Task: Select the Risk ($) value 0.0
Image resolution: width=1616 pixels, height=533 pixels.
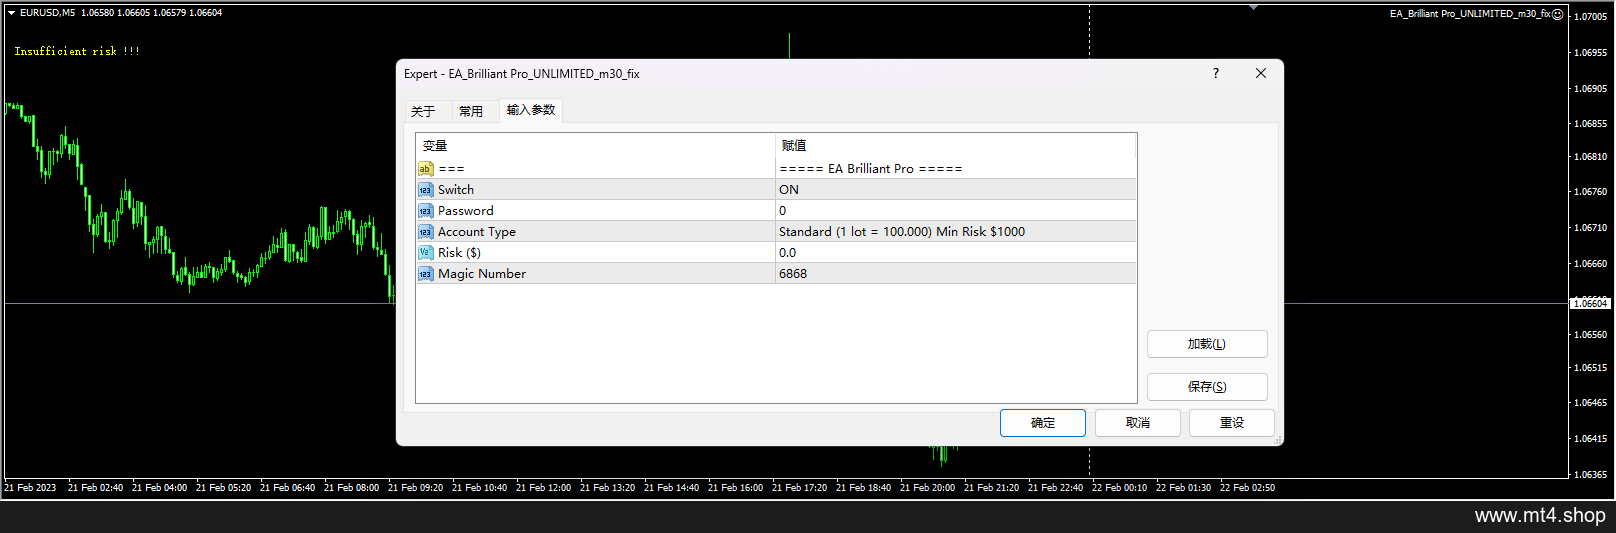Action: tap(956, 253)
